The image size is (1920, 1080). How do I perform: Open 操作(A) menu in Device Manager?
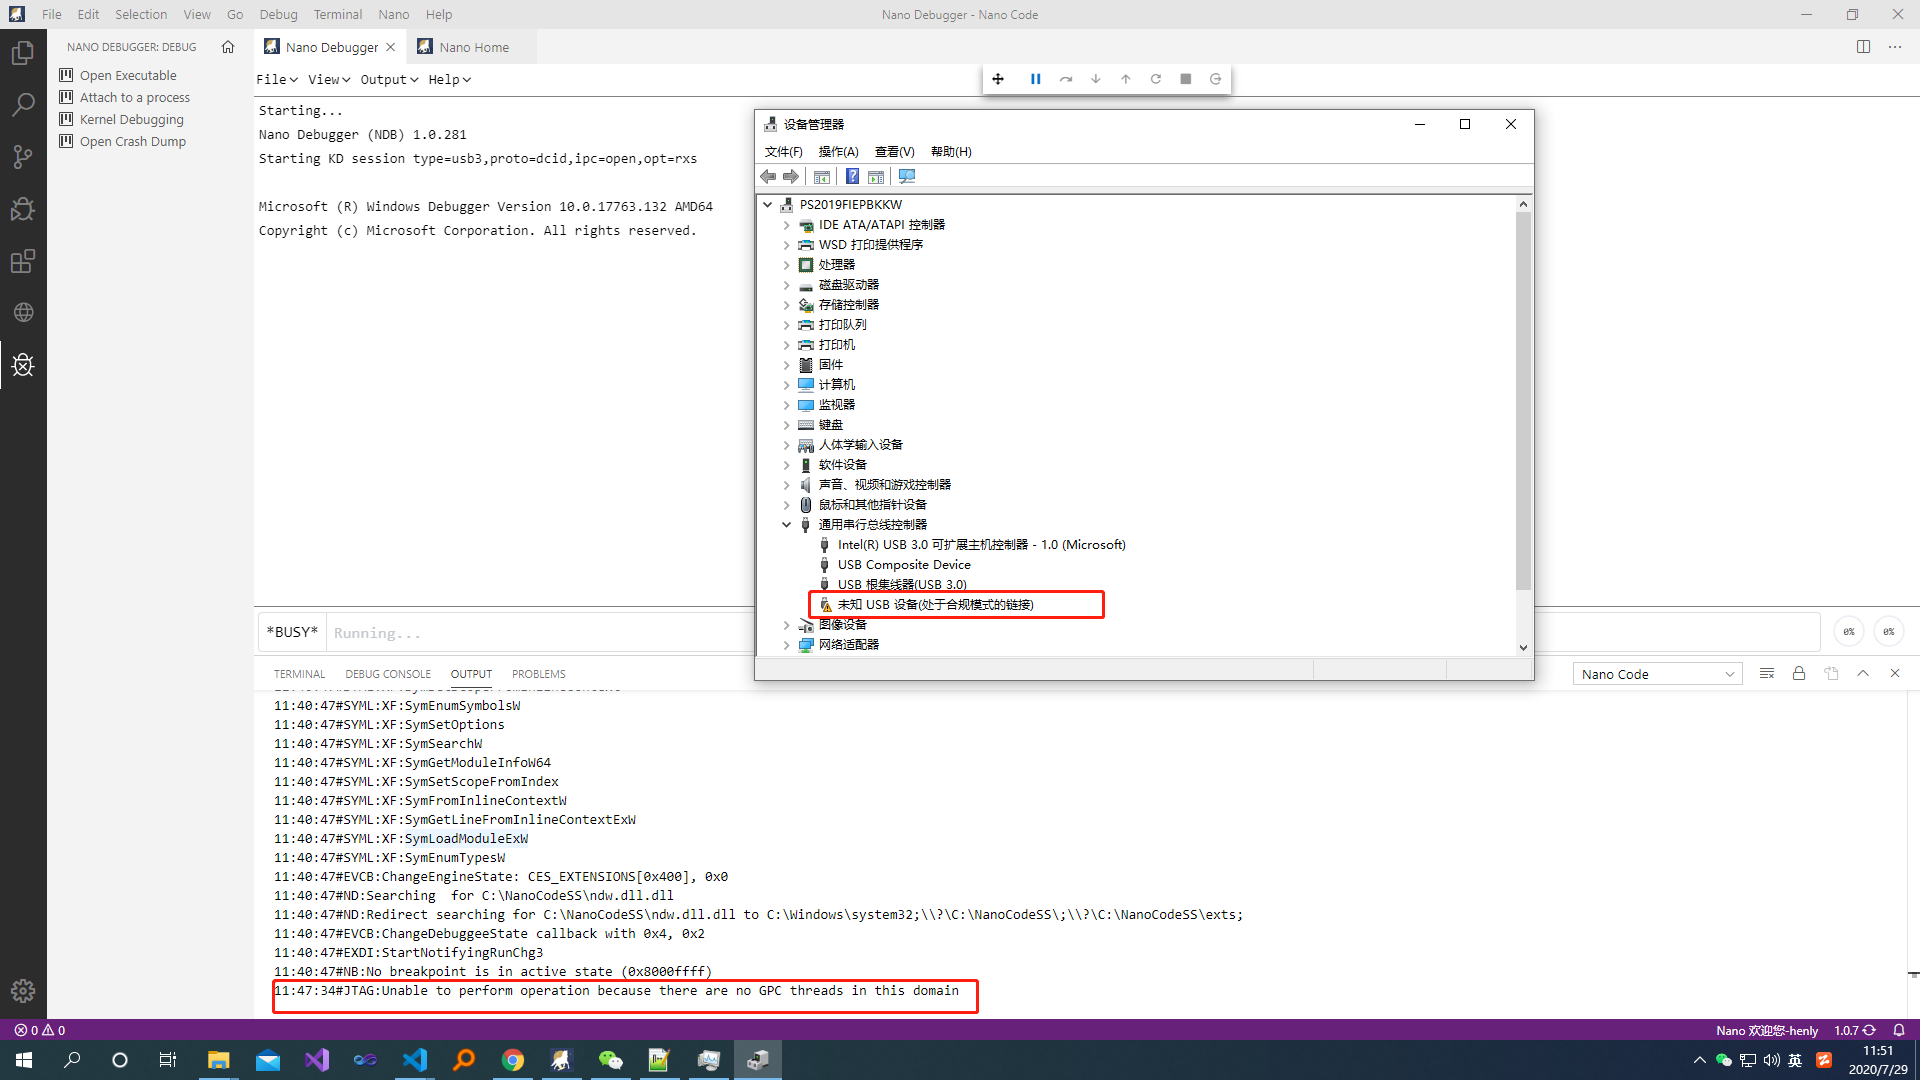[x=838, y=152]
